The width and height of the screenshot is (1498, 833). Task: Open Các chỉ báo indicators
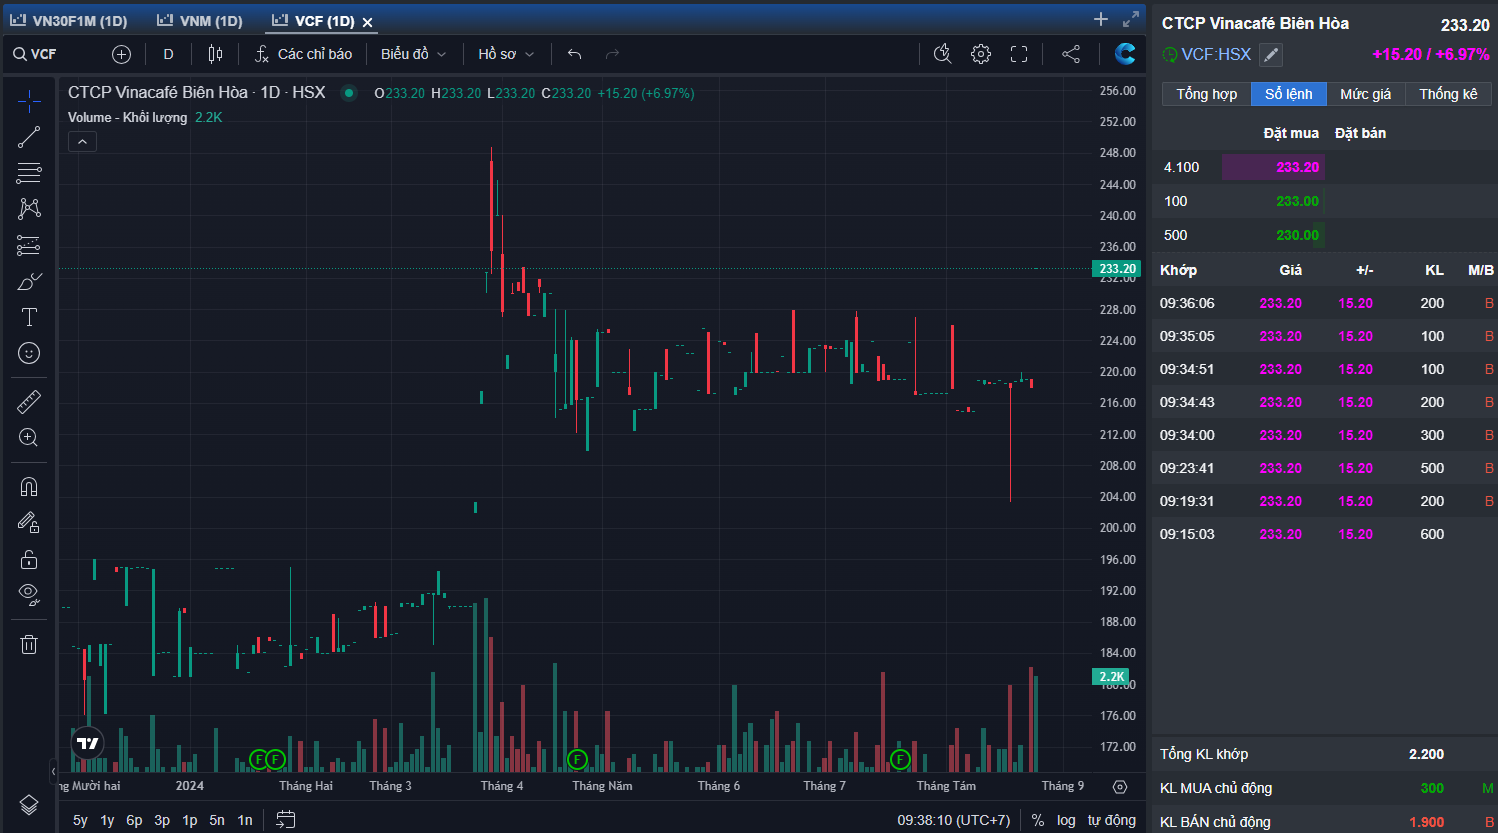pyautogui.click(x=304, y=54)
